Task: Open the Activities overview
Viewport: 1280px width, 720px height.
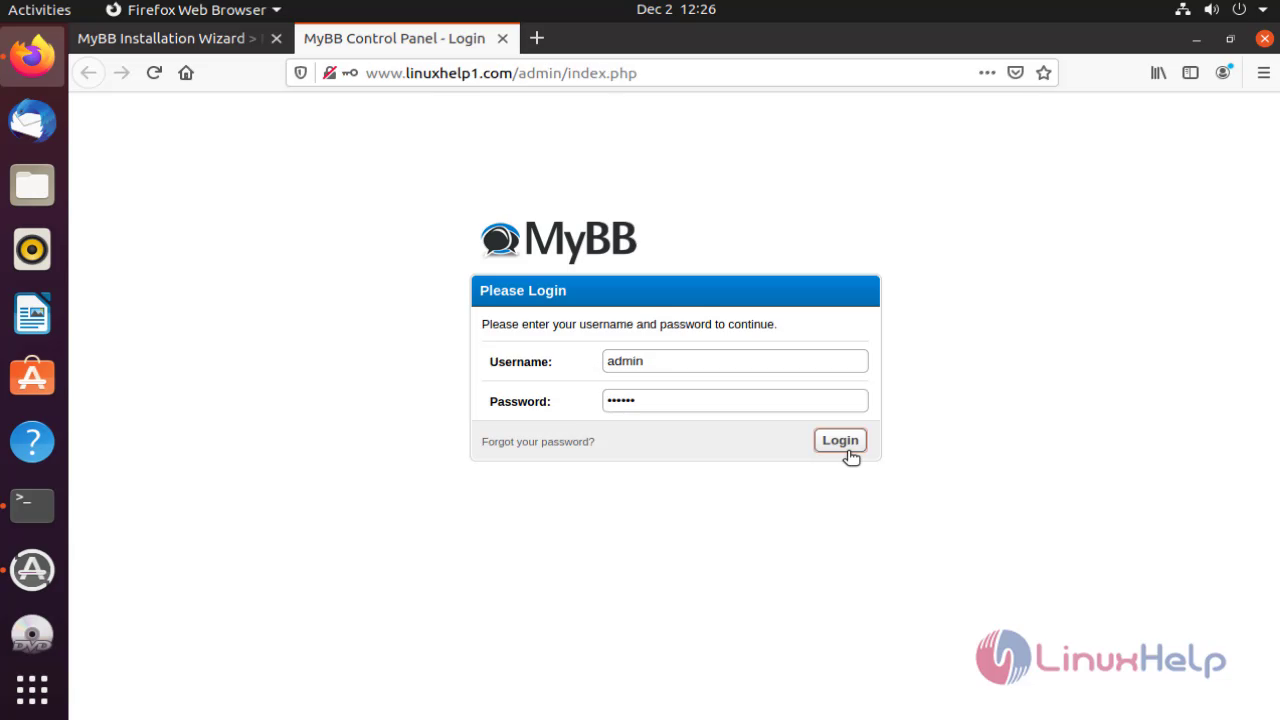Action: 39,10
